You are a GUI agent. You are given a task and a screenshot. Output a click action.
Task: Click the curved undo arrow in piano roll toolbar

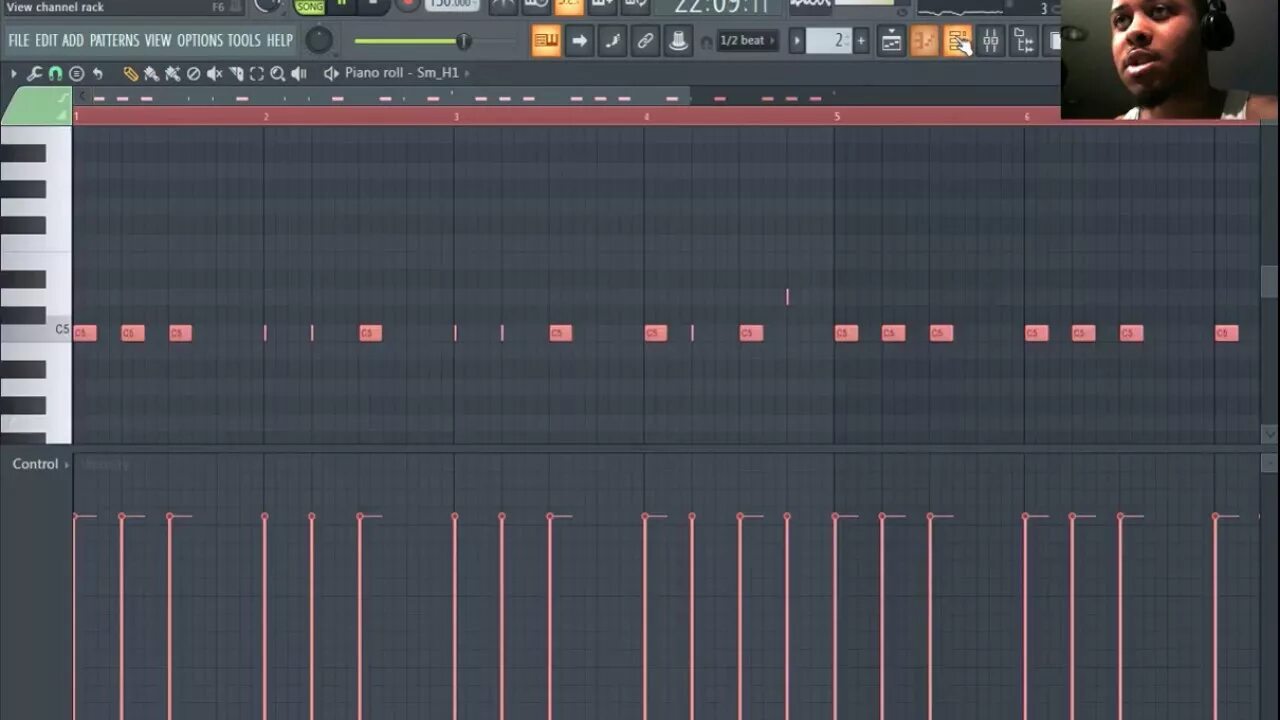pos(97,73)
